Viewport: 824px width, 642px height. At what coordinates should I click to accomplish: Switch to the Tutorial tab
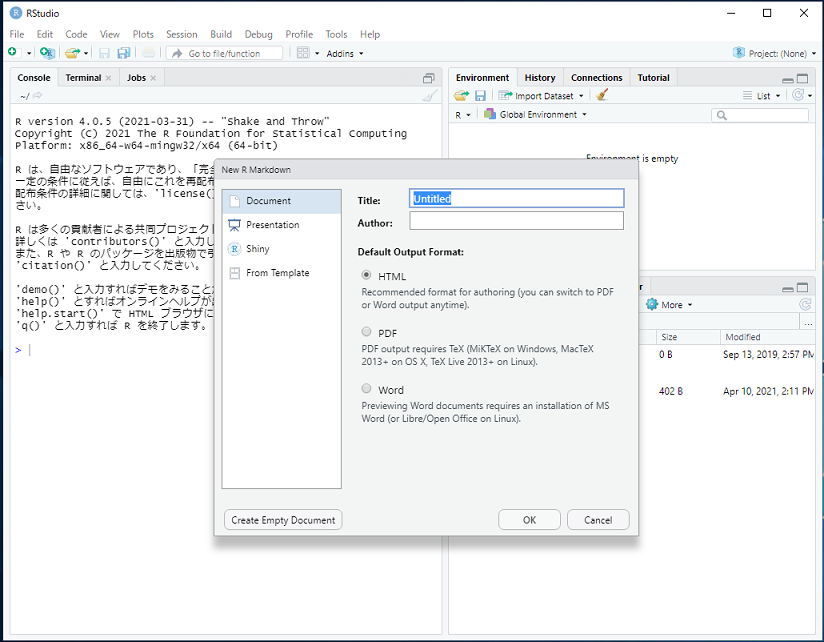(653, 78)
